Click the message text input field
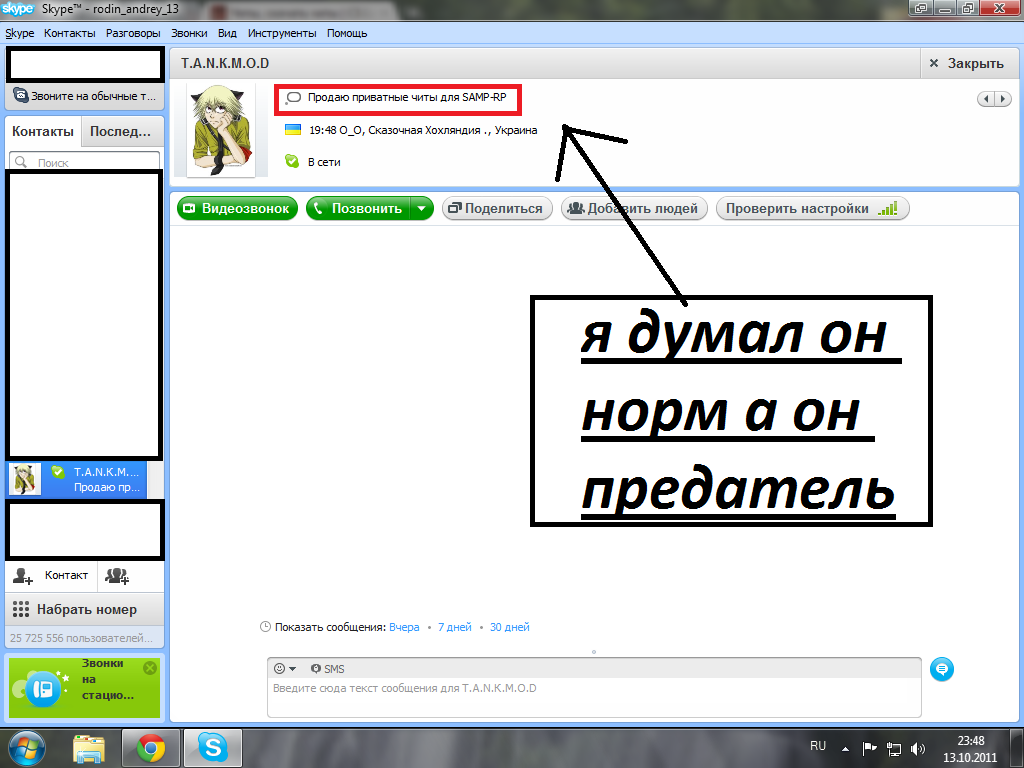 point(593,698)
